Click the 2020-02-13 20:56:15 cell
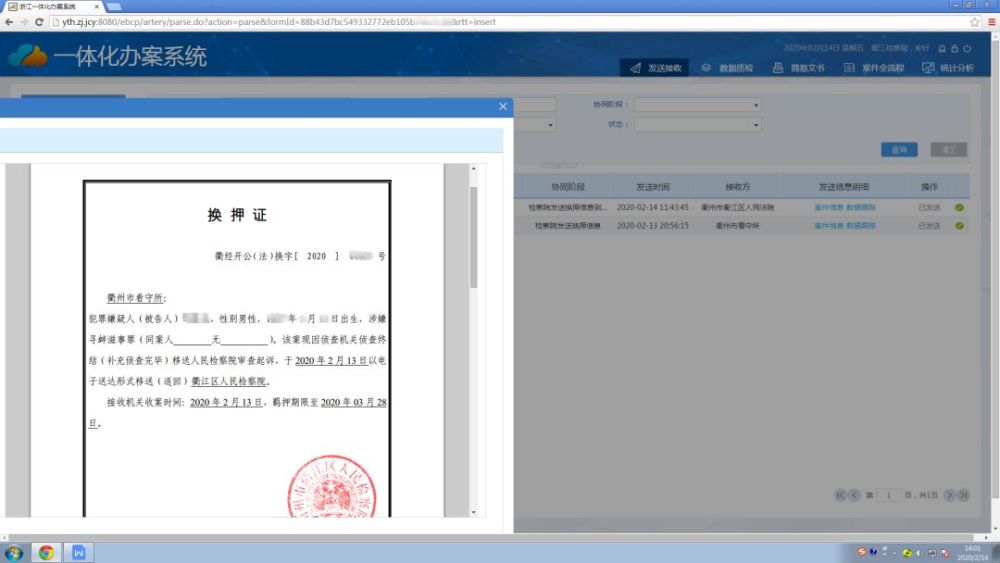The height and width of the screenshot is (563, 1000). coord(652,226)
